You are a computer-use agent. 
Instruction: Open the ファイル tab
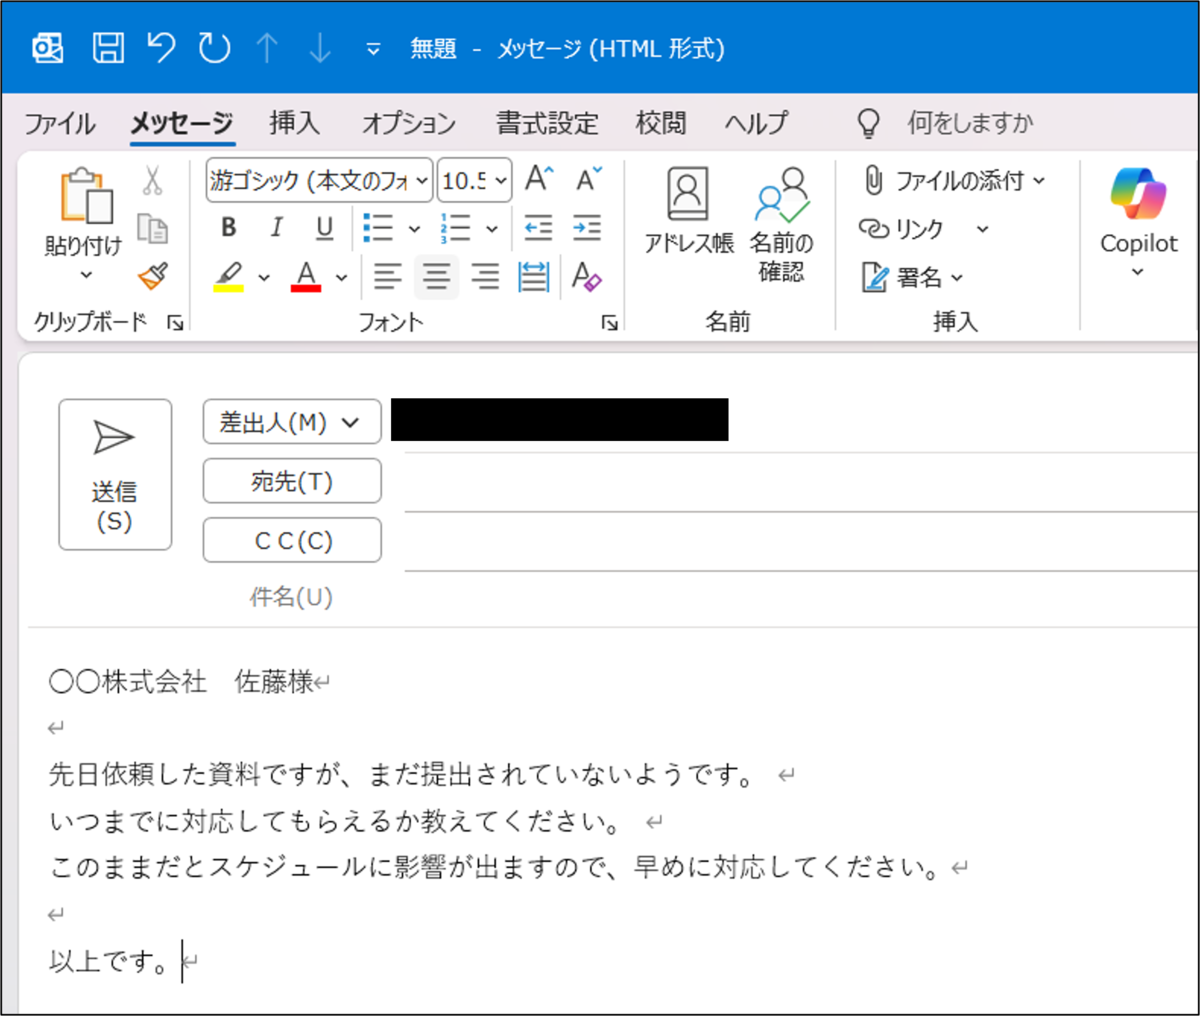pyautogui.click(x=60, y=123)
